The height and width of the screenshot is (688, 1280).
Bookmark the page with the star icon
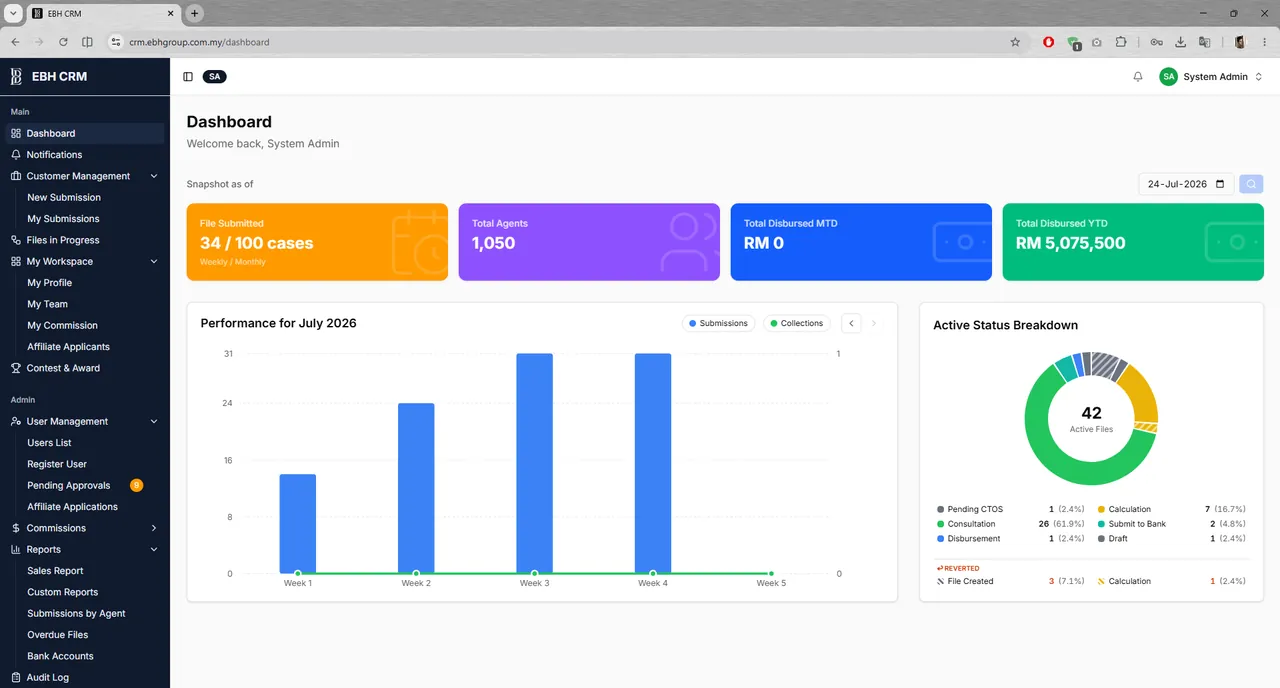click(1015, 42)
